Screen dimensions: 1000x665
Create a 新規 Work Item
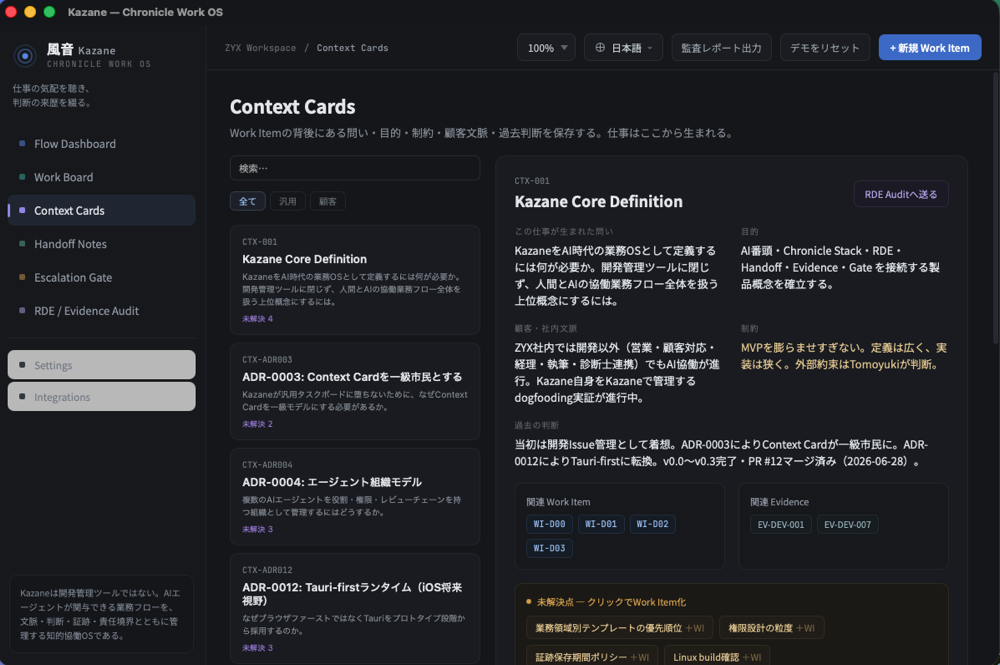click(x=930, y=48)
